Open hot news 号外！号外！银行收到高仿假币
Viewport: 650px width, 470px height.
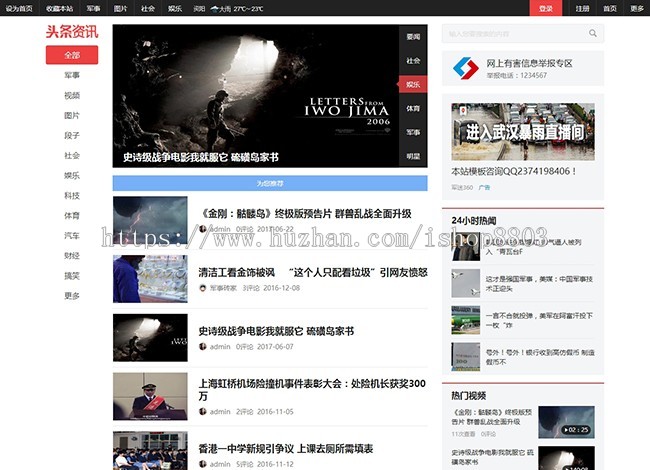(x=540, y=357)
